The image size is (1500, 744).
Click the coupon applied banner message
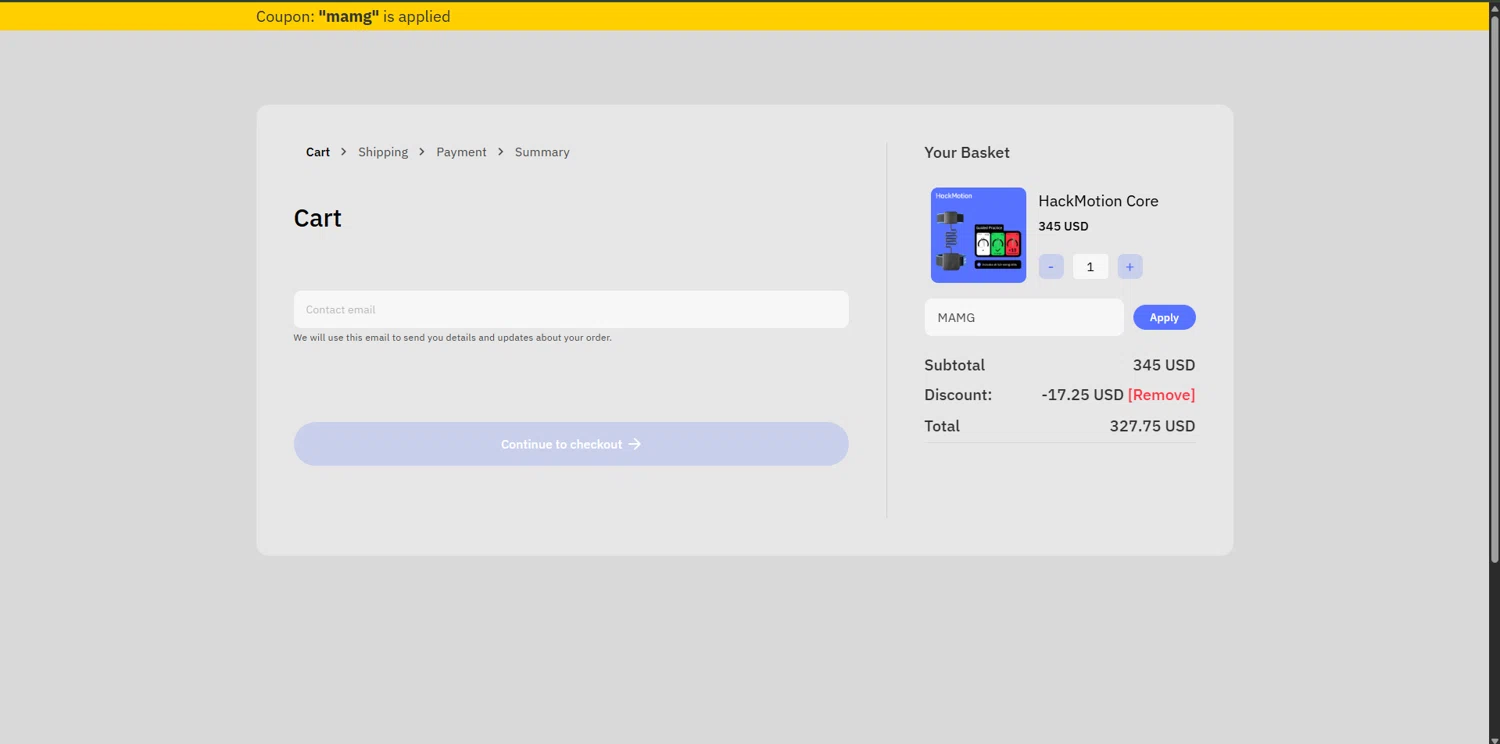[353, 16]
